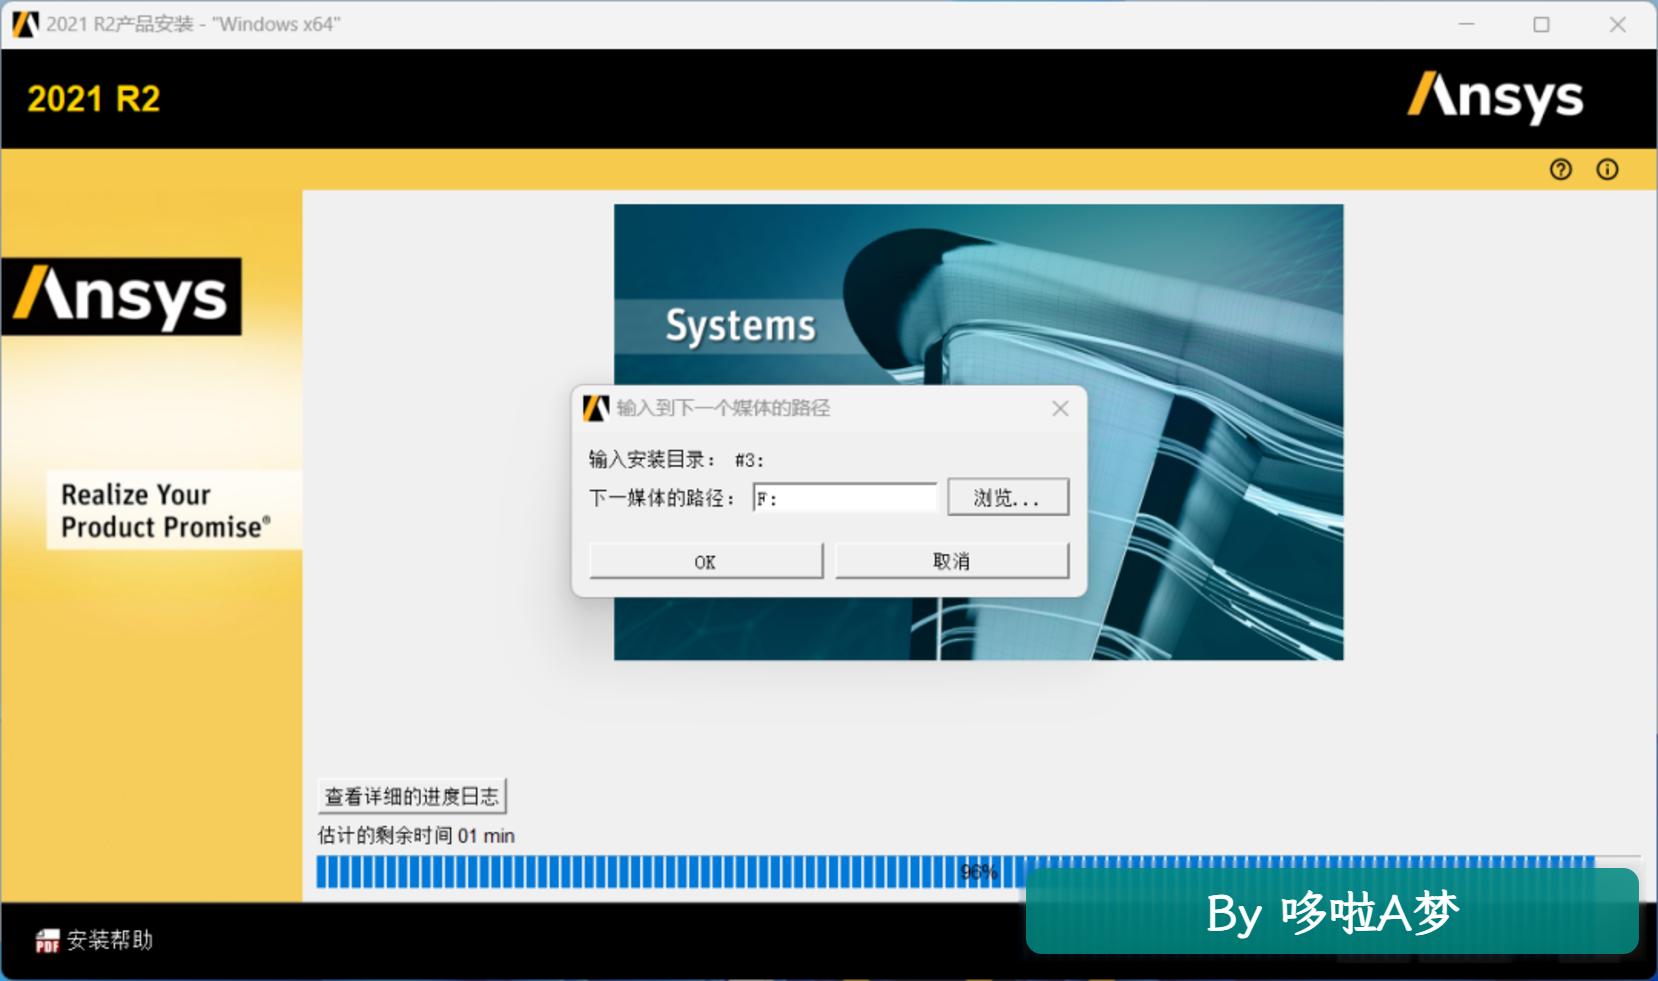Maximize the installer window
The image size is (1658, 981).
coord(1541,24)
